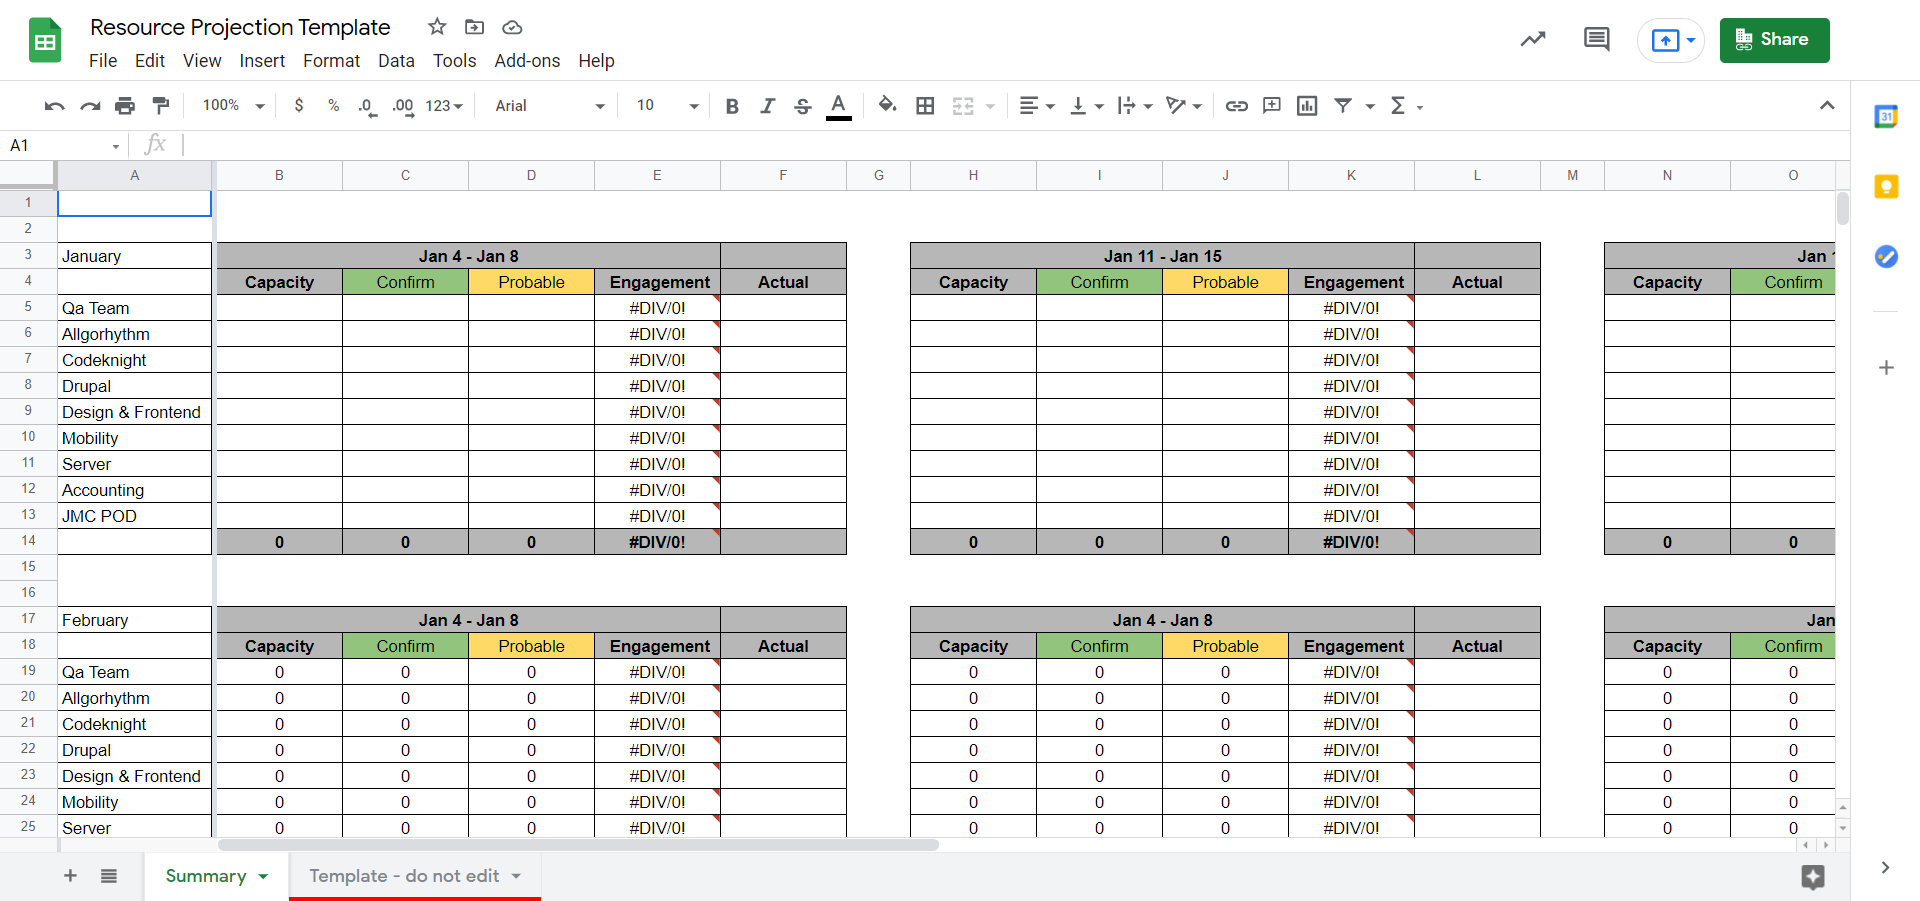Switch to the Summary sheet tab

click(x=207, y=875)
